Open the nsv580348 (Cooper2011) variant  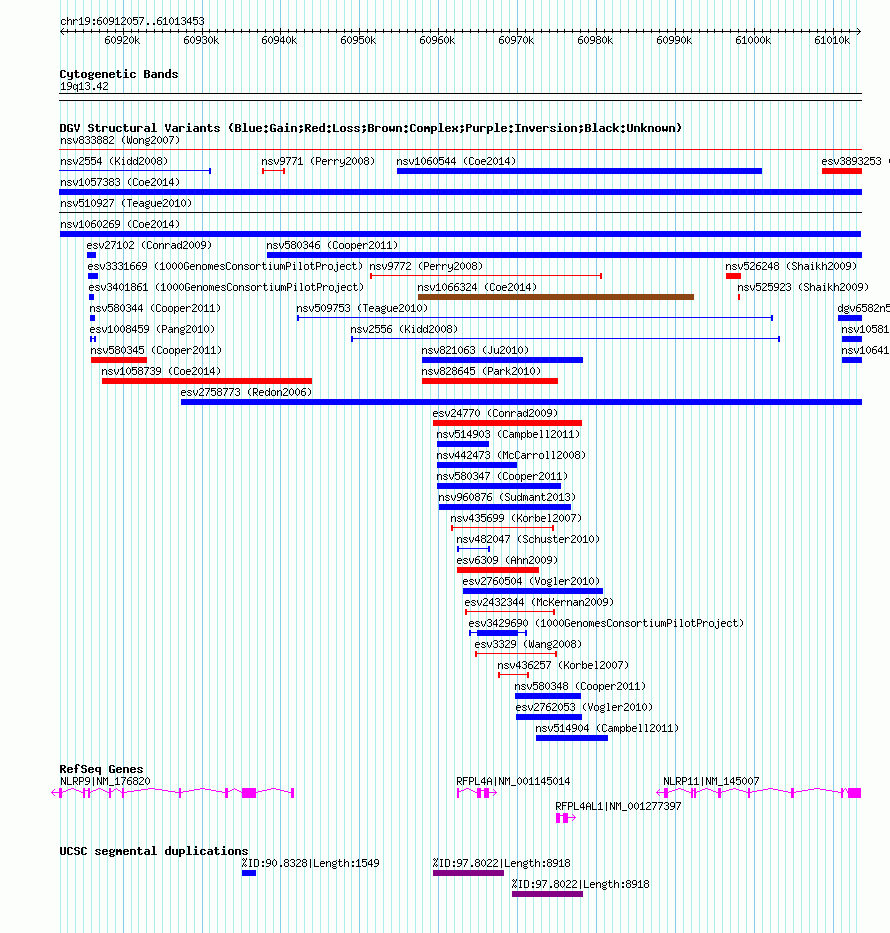coord(580,686)
